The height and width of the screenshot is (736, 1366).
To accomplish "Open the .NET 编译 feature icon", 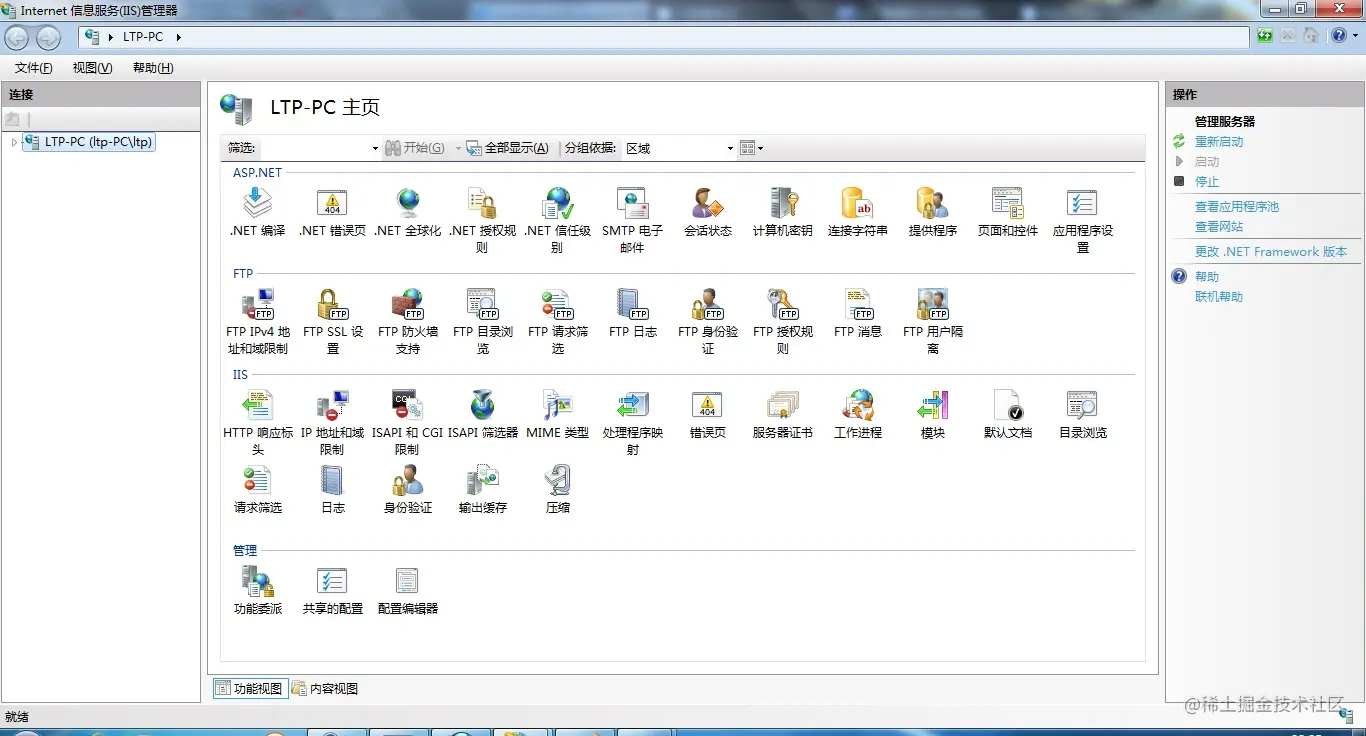I will click(258, 204).
